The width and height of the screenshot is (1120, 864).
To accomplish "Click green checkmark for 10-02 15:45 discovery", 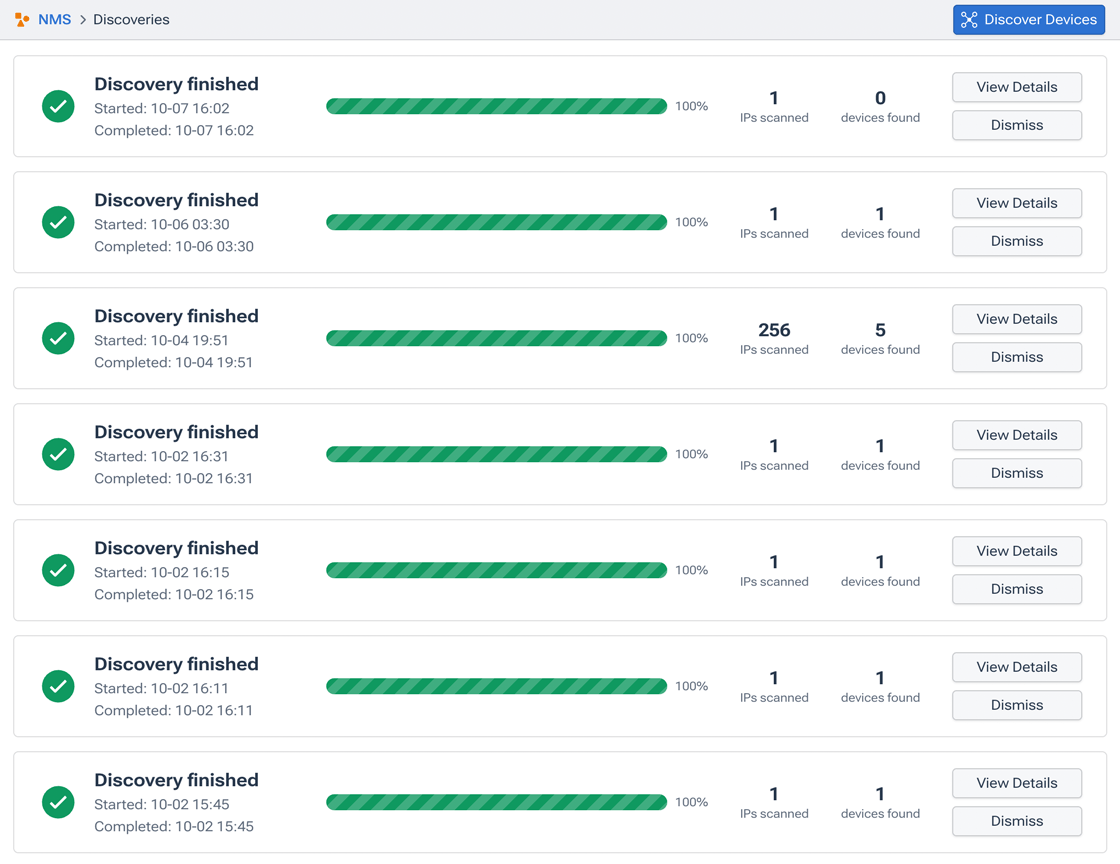I will (x=58, y=802).
